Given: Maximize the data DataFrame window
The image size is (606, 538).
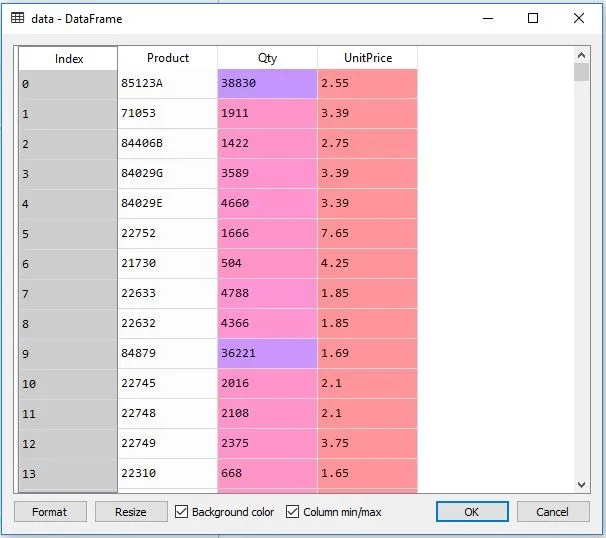Looking at the screenshot, I should (x=533, y=18).
